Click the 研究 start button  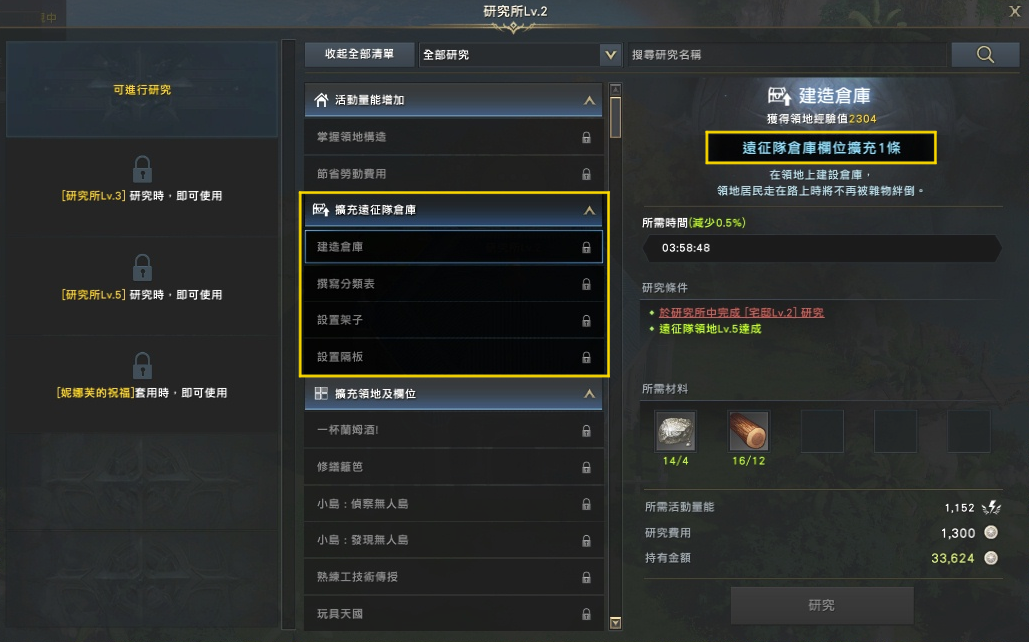click(x=822, y=605)
